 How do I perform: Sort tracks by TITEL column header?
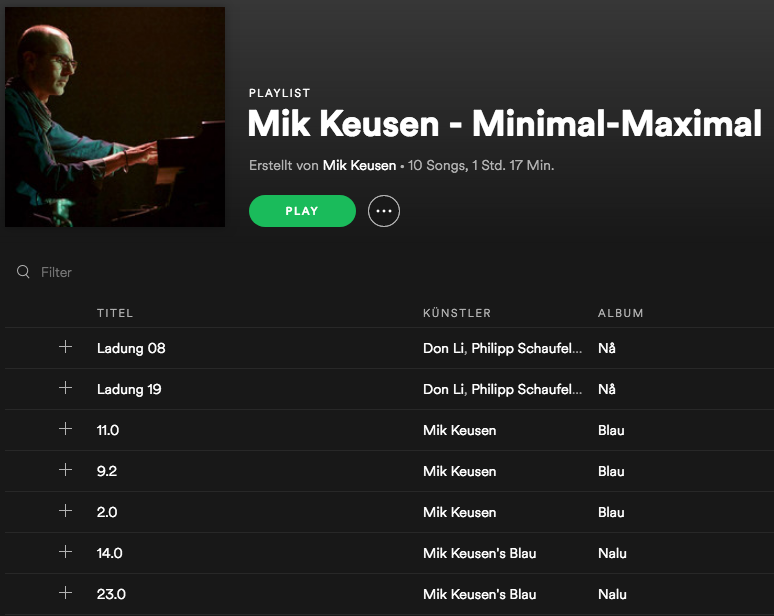pos(115,313)
